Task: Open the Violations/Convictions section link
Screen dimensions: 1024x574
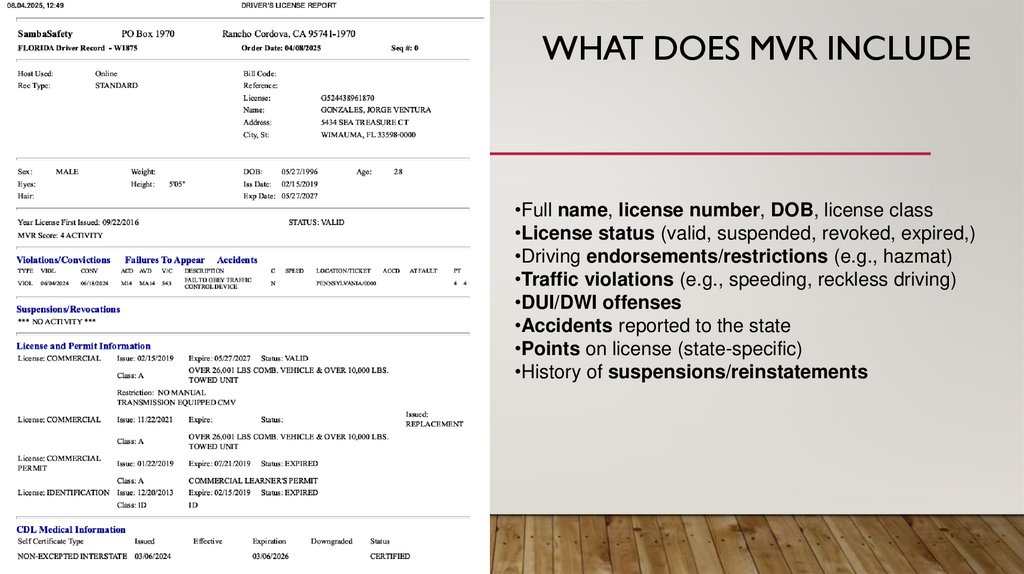Action: point(63,260)
